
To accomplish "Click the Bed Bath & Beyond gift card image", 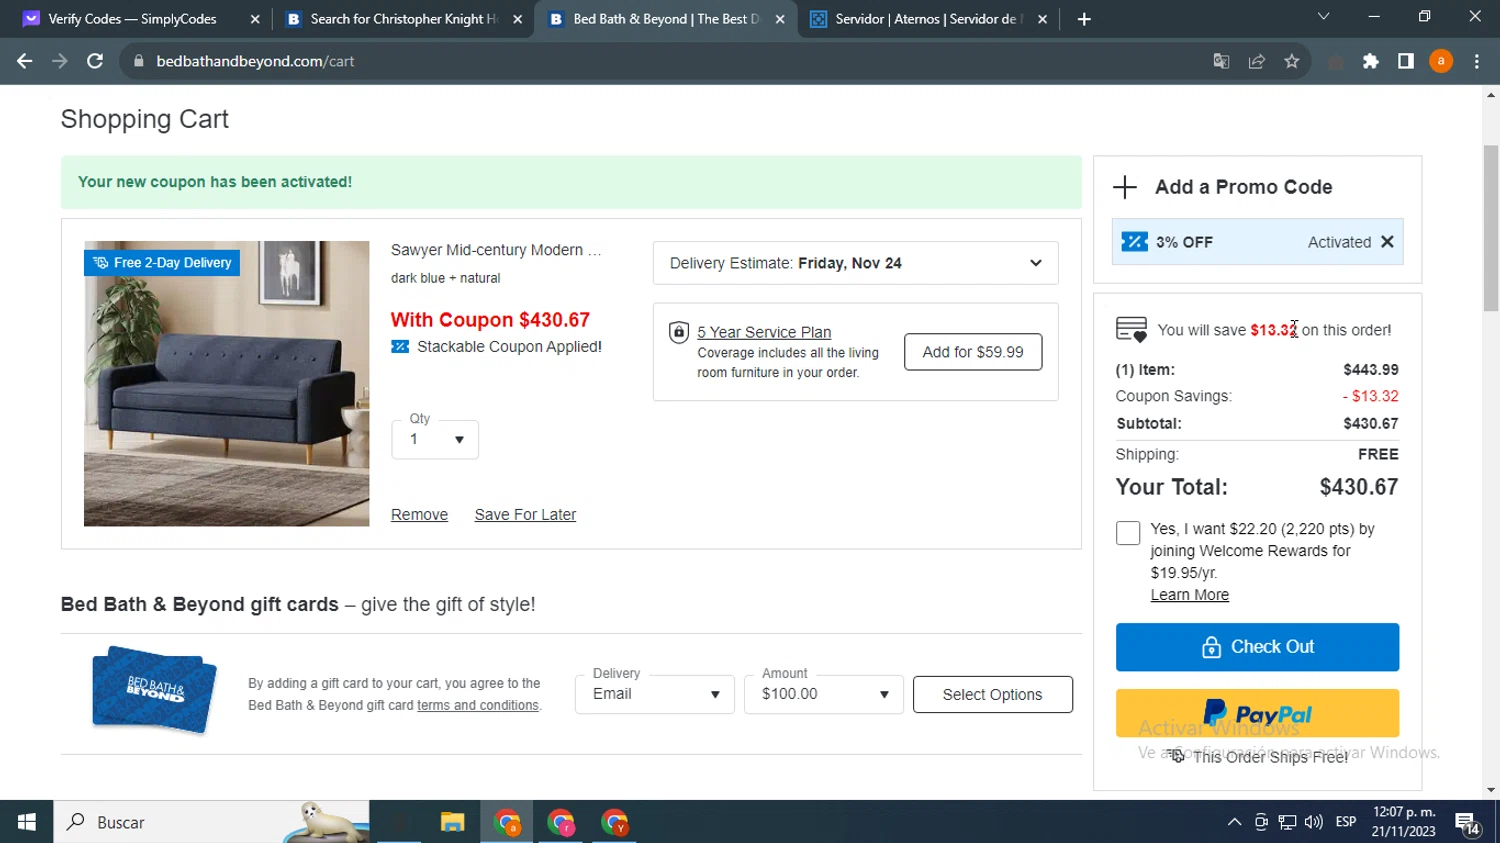I will [x=154, y=690].
